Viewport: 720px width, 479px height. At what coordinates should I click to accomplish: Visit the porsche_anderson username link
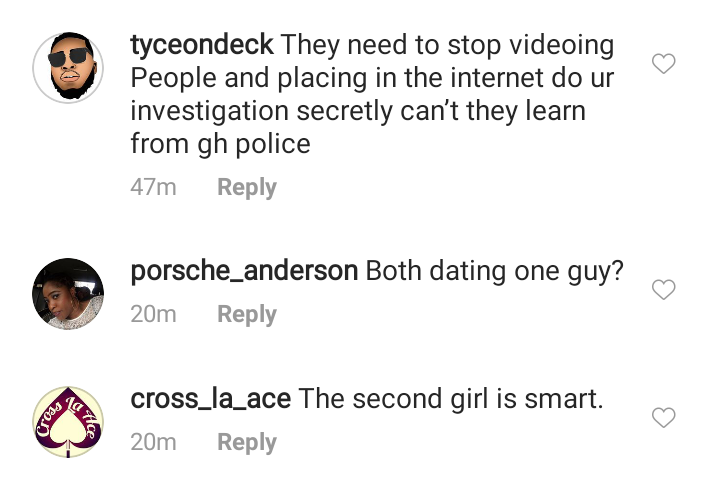244,270
